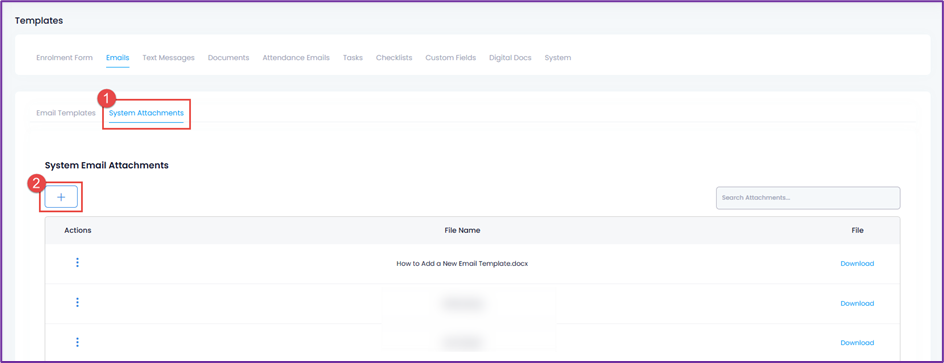Viewport: 944px width, 363px height.
Task: Click the Search Attachments field
Action: 808,198
